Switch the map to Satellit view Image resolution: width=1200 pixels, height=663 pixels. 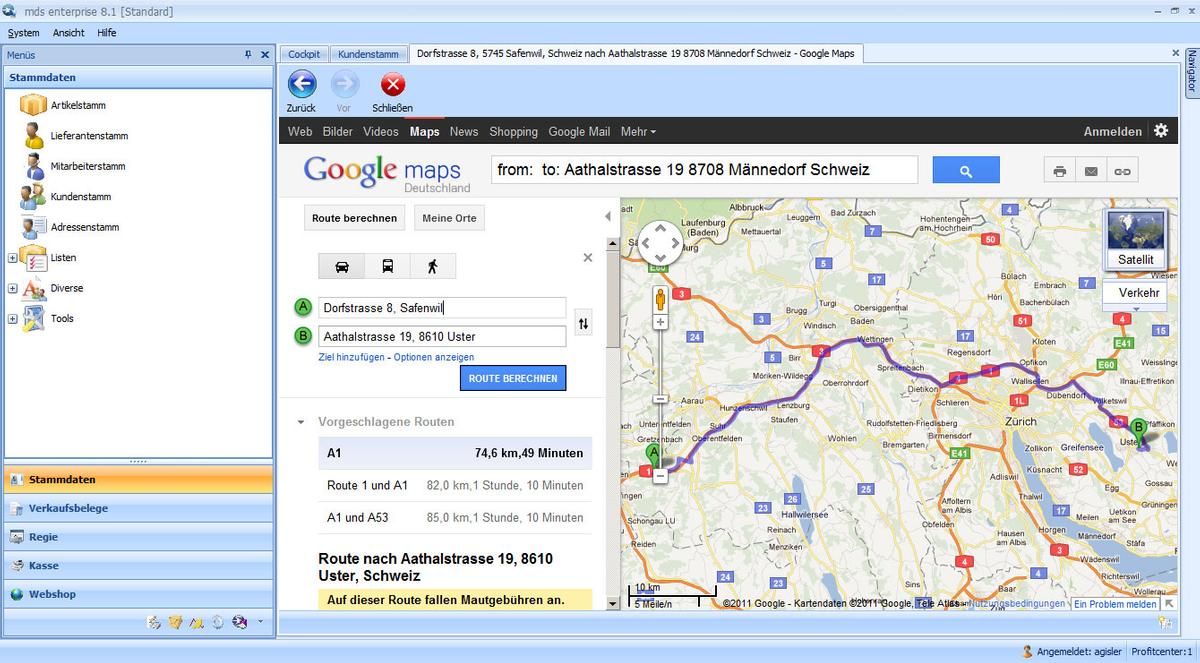pos(1136,239)
